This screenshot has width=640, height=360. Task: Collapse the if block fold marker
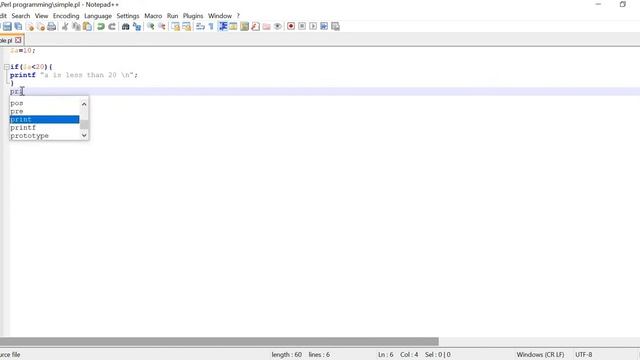[x=7, y=67]
